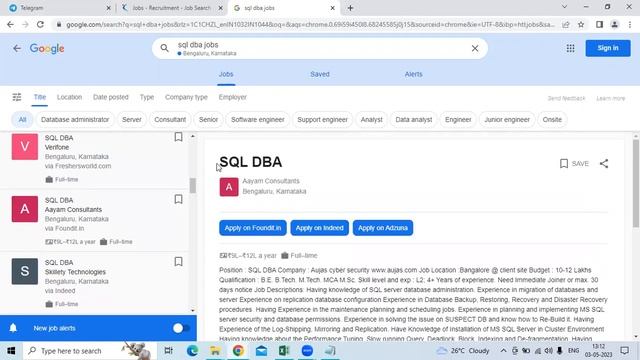The image size is (640, 360).
Task: Reload the page with the refresh icon
Action: tap(40, 24)
